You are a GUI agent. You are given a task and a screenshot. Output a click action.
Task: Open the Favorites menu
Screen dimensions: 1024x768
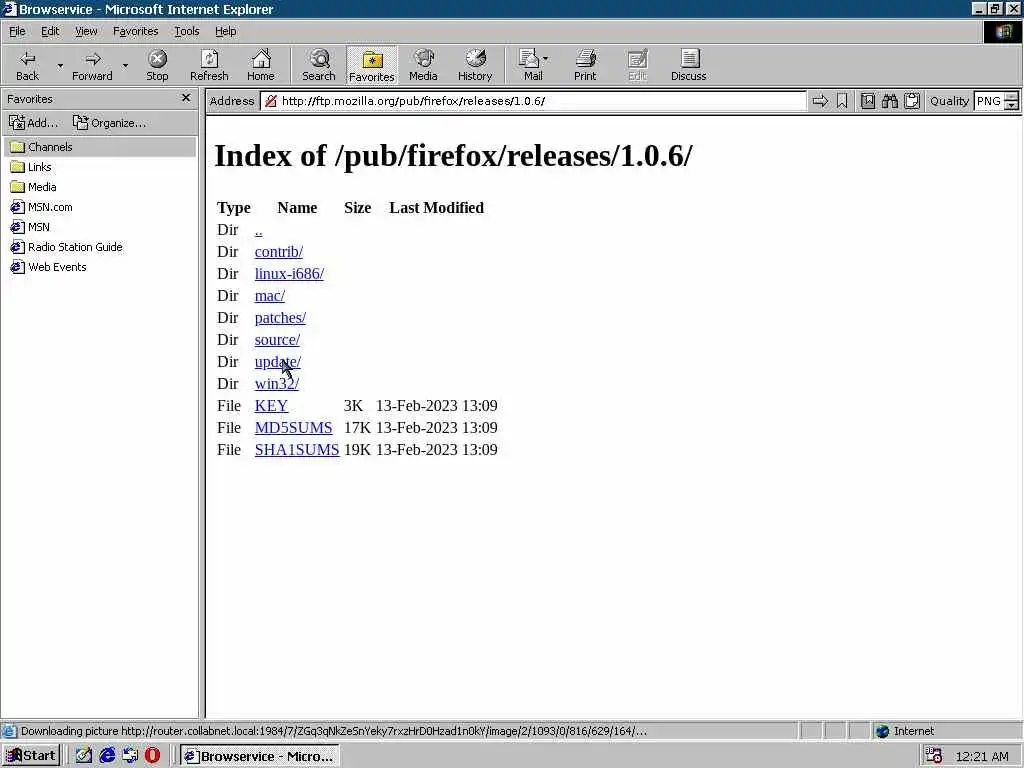tap(135, 31)
